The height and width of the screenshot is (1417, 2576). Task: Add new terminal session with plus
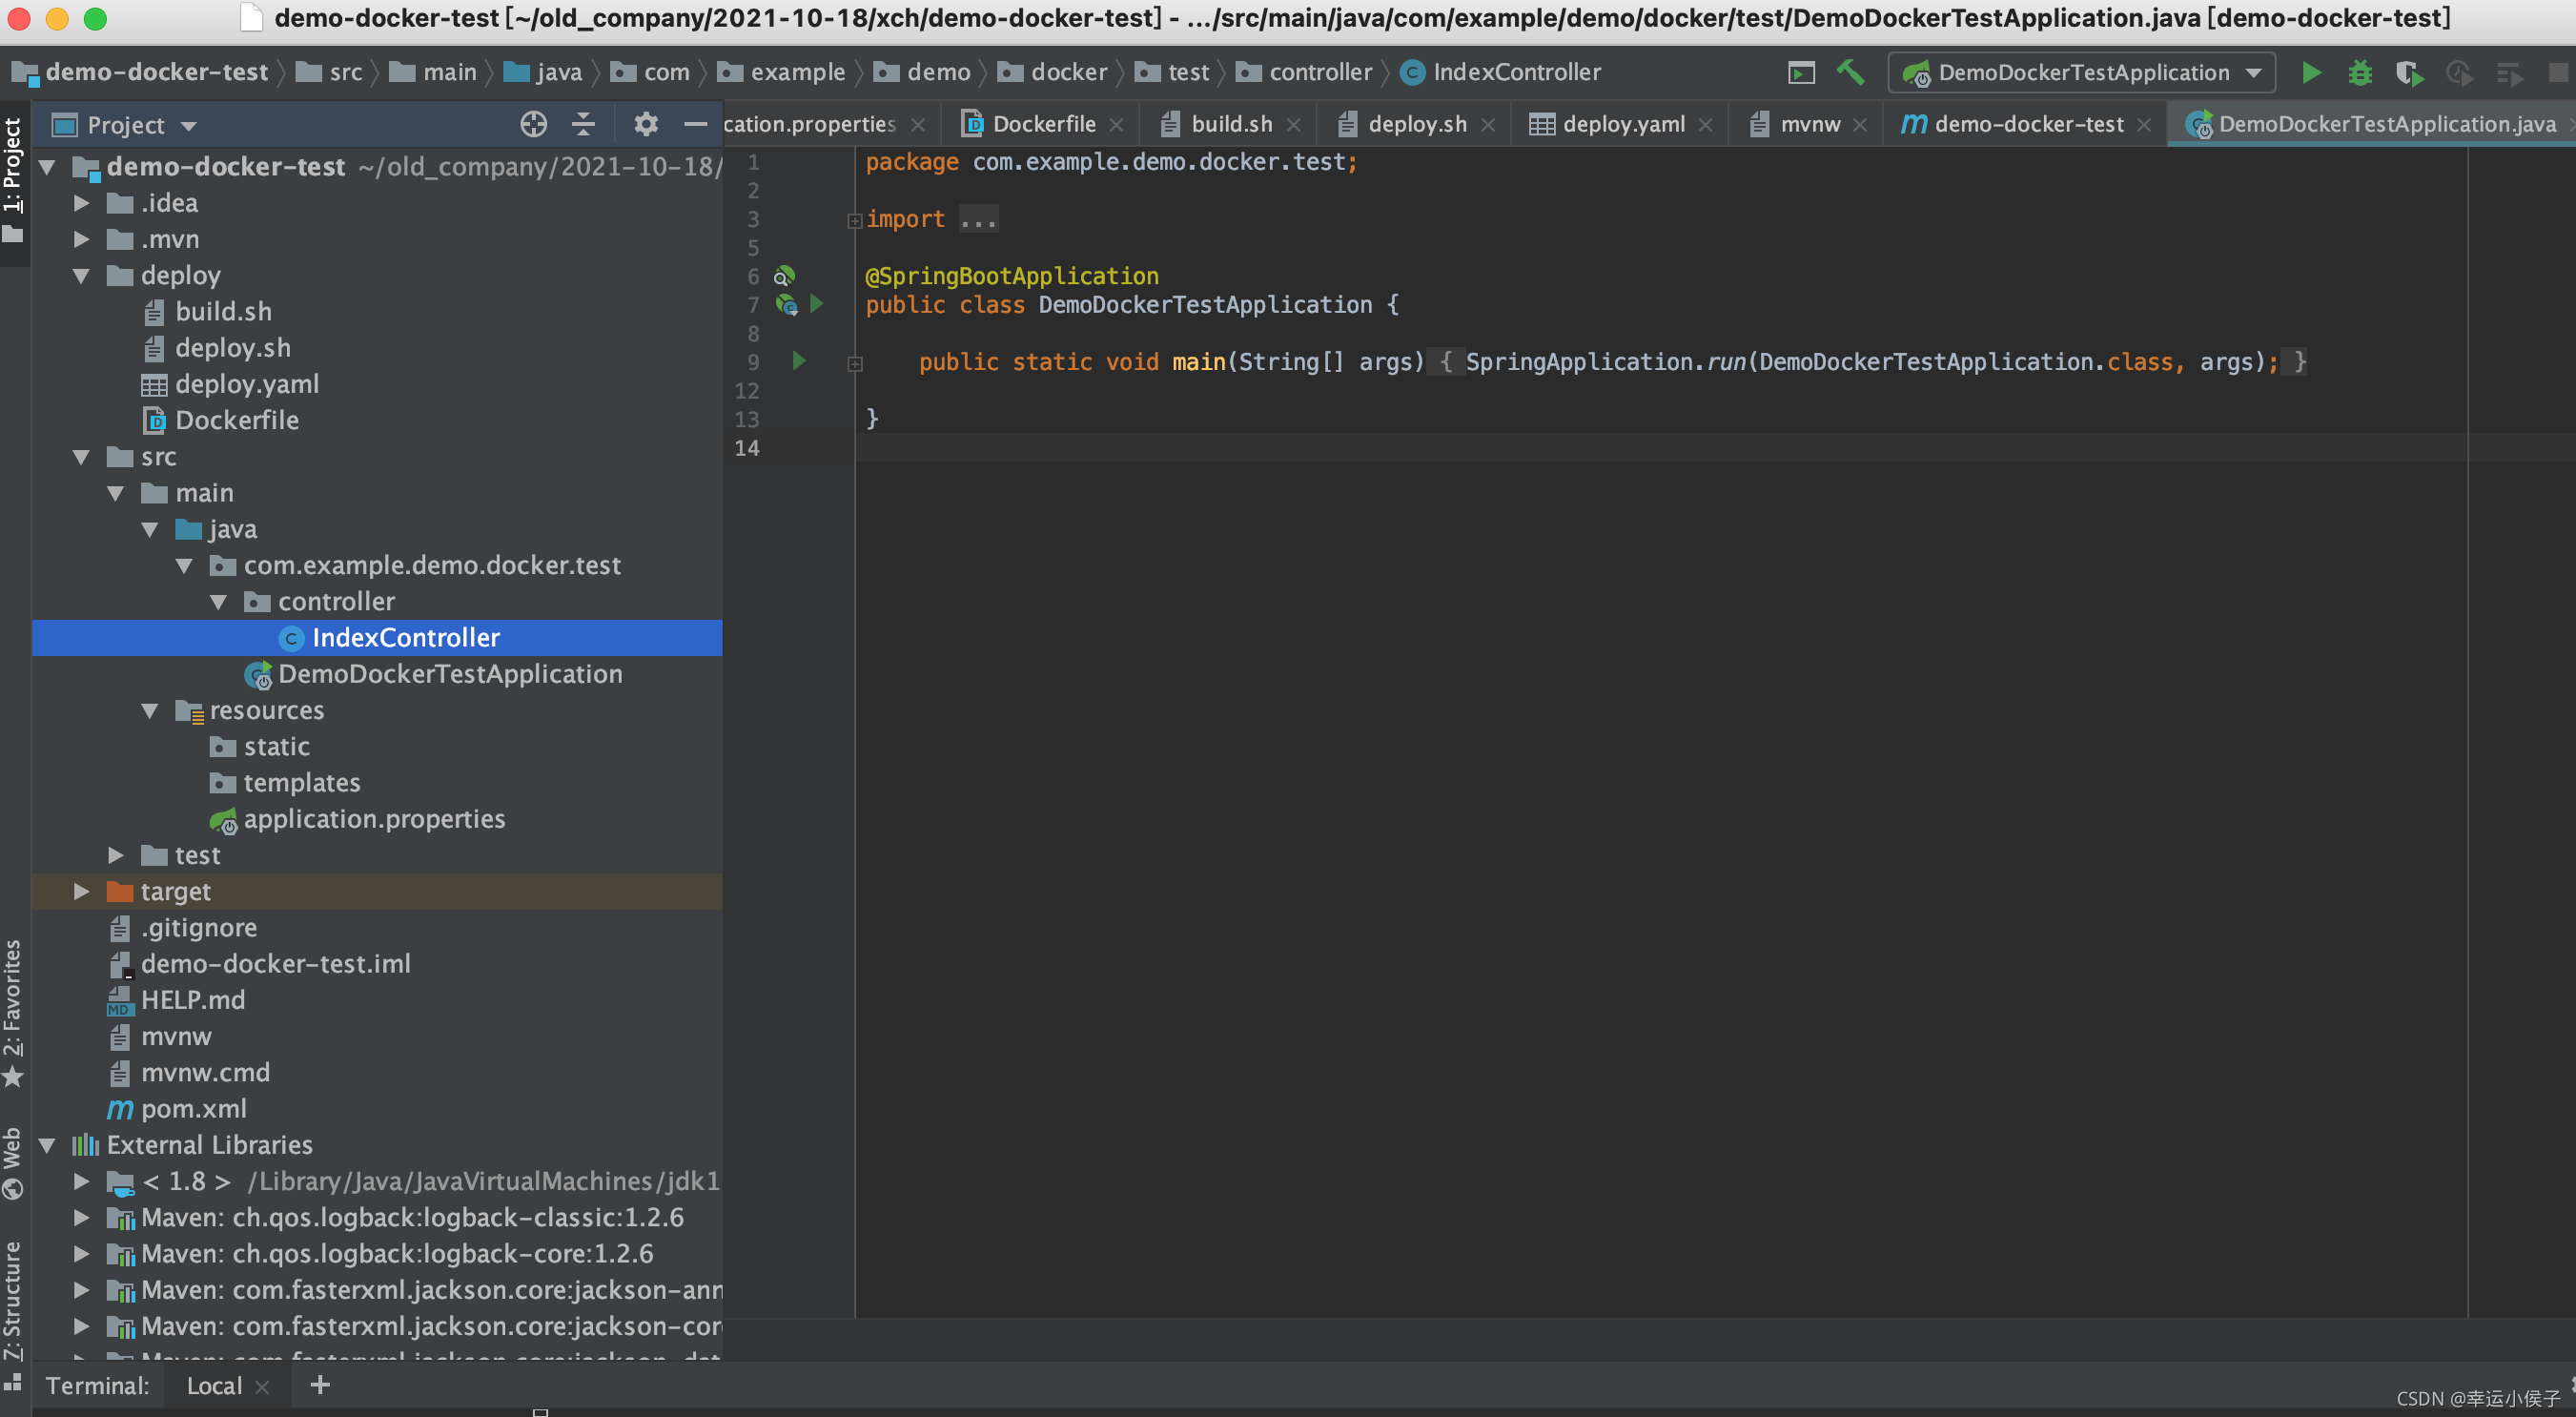tap(320, 1385)
